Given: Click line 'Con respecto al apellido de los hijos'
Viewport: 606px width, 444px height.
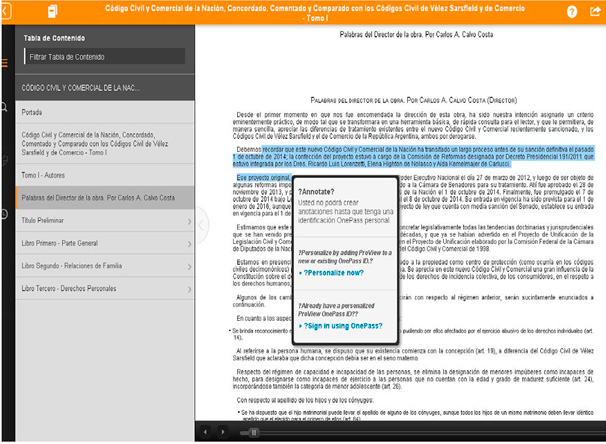Looking at the screenshot, I should point(305,400).
